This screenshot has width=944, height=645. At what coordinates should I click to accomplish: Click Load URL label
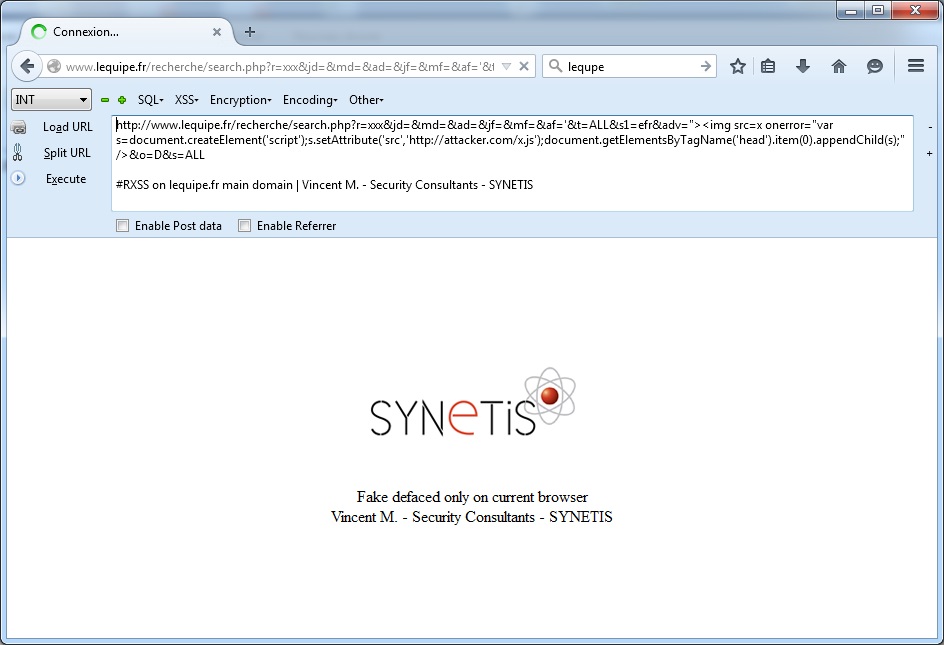coord(67,127)
